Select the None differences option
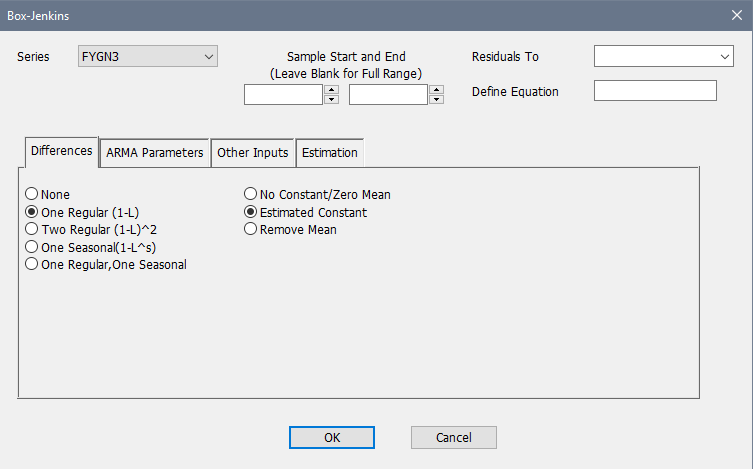This screenshot has height=469, width=753. (x=32, y=194)
